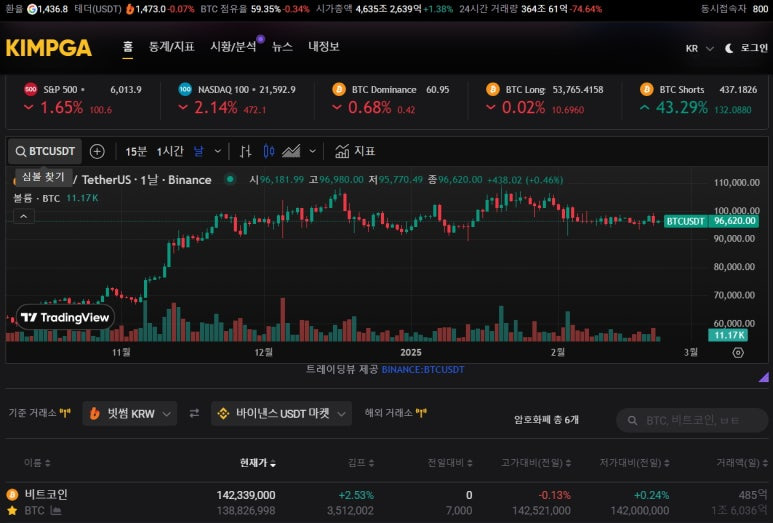Image resolution: width=773 pixels, height=523 pixels.
Task: Expand the timeframe dropdown arrow
Action: tap(217, 151)
